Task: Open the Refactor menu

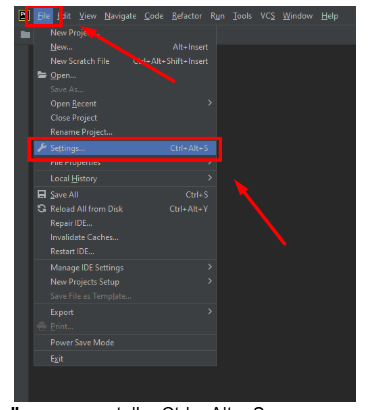Action: pyautogui.click(x=187, y=16)
